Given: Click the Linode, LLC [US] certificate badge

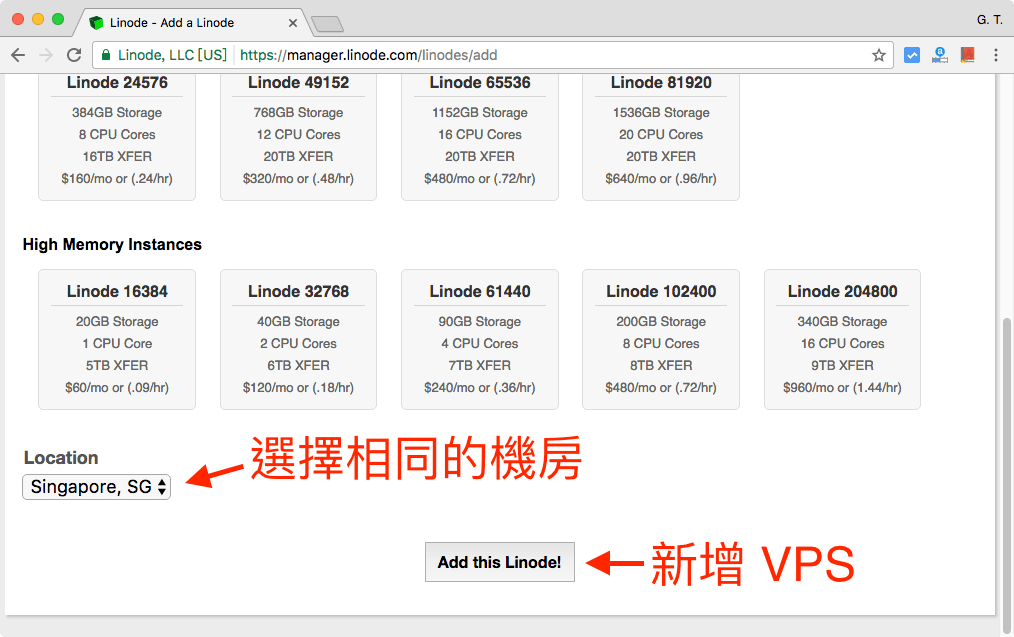Looking at the screenshot, I should tap(165, 55).
